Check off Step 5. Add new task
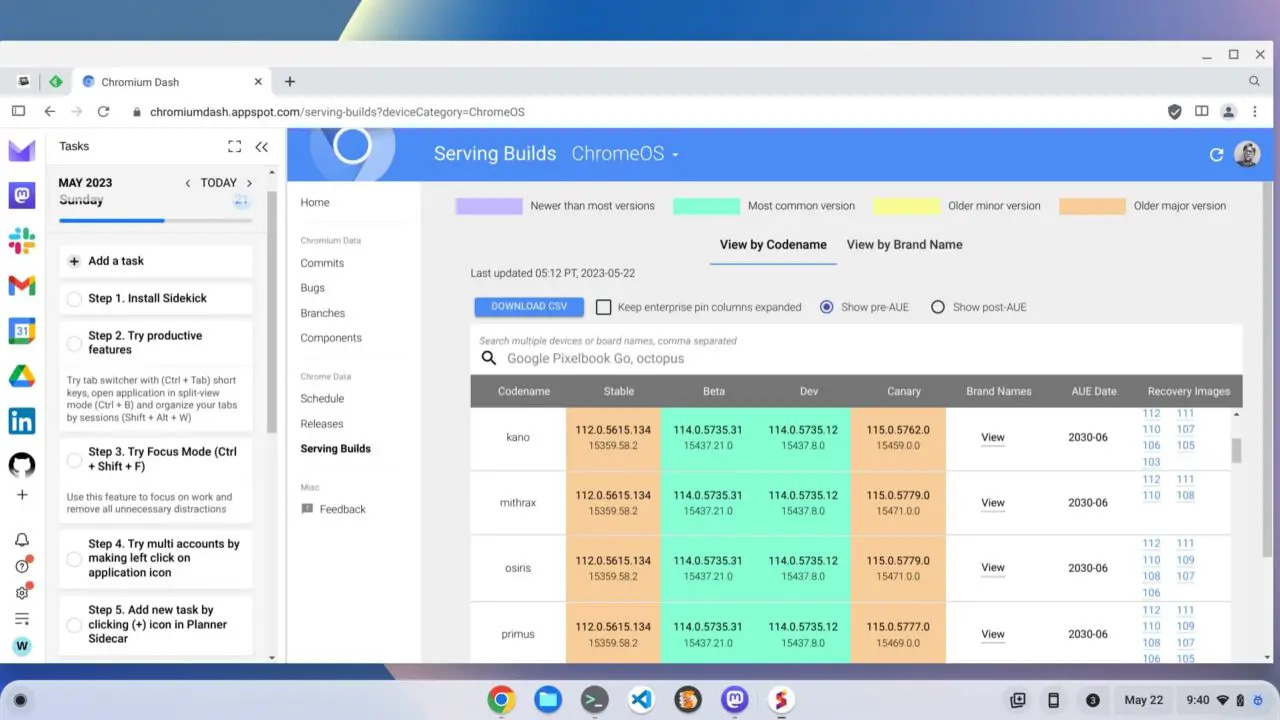Screen dimensions: 1280x720 point(74,625)
